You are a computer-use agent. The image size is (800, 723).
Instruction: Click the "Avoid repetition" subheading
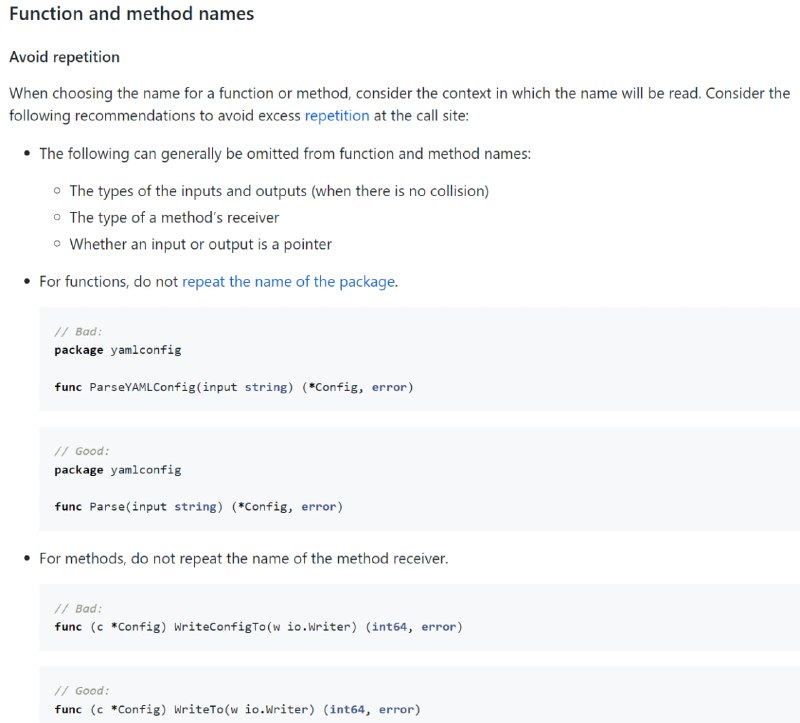coord(64,57)
